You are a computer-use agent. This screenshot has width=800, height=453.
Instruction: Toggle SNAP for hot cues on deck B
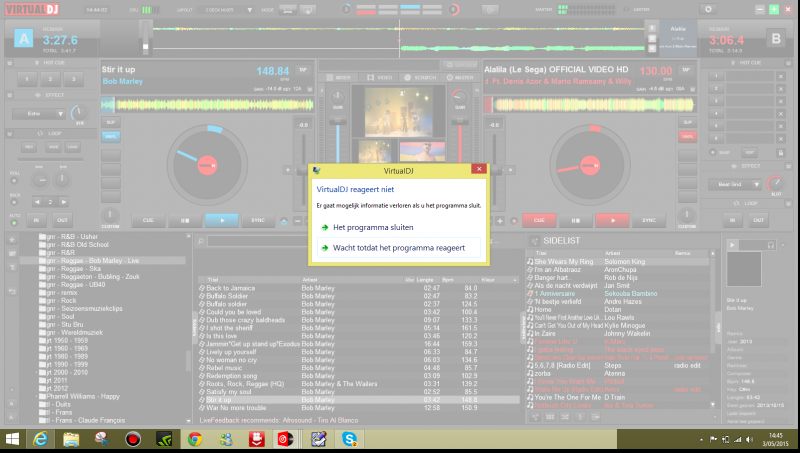713,153
